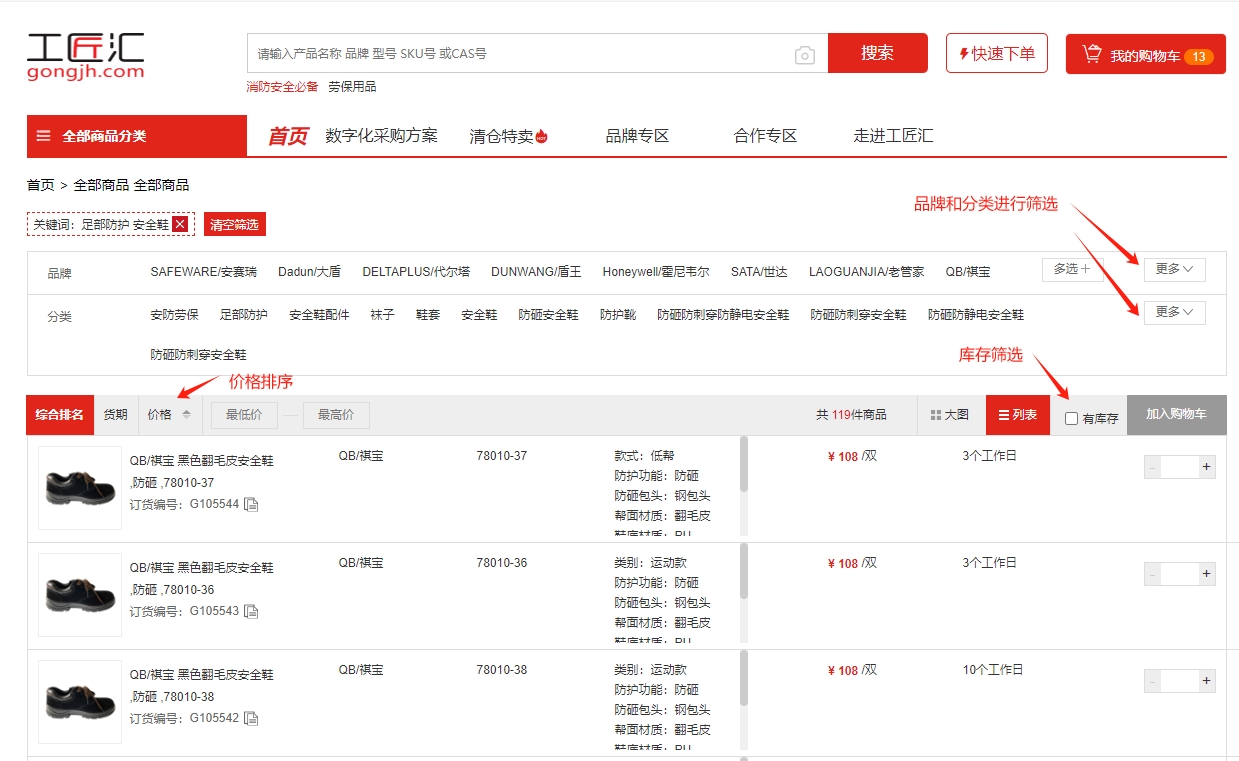Decrease quantity for item 78010-38
The width and height of the screenshot is (1239, 761).
click(x=1153, y=681)
